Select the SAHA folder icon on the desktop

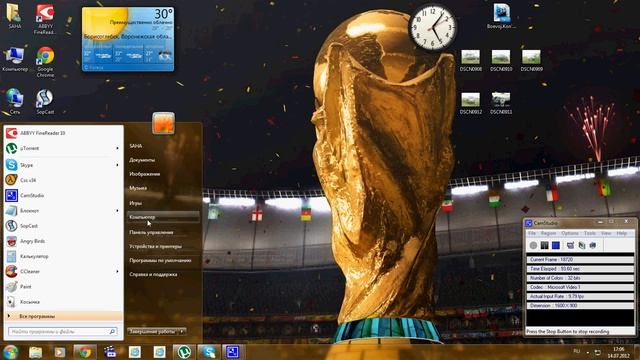[x=15, y=16]
